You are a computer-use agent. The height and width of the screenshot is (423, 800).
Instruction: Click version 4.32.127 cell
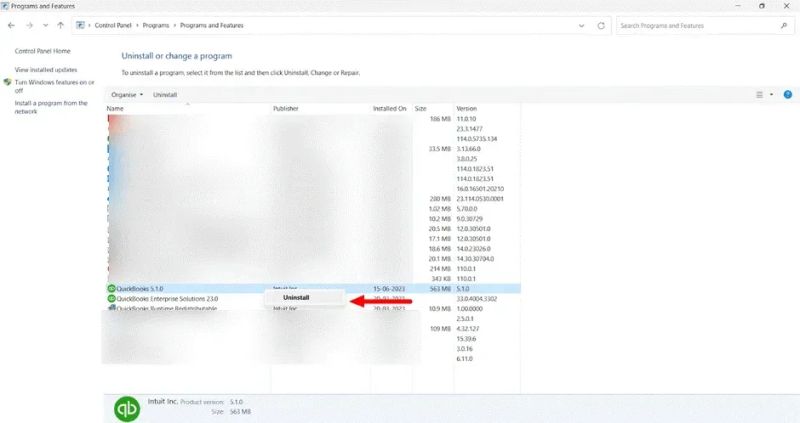tap(468, 329)
